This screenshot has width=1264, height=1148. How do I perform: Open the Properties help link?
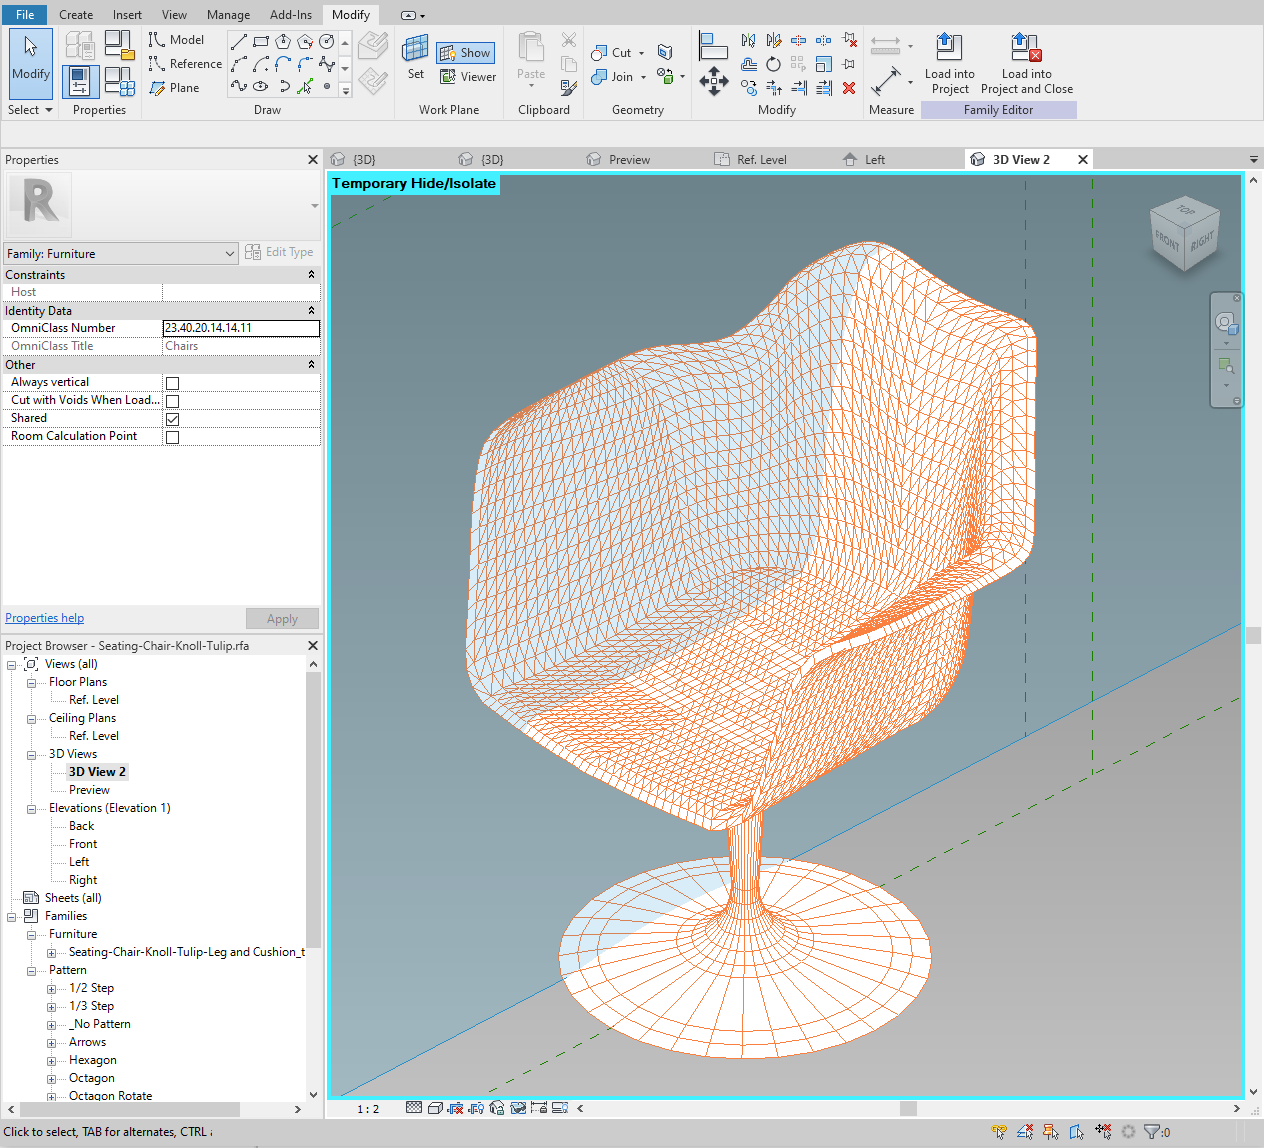[45, 618]
